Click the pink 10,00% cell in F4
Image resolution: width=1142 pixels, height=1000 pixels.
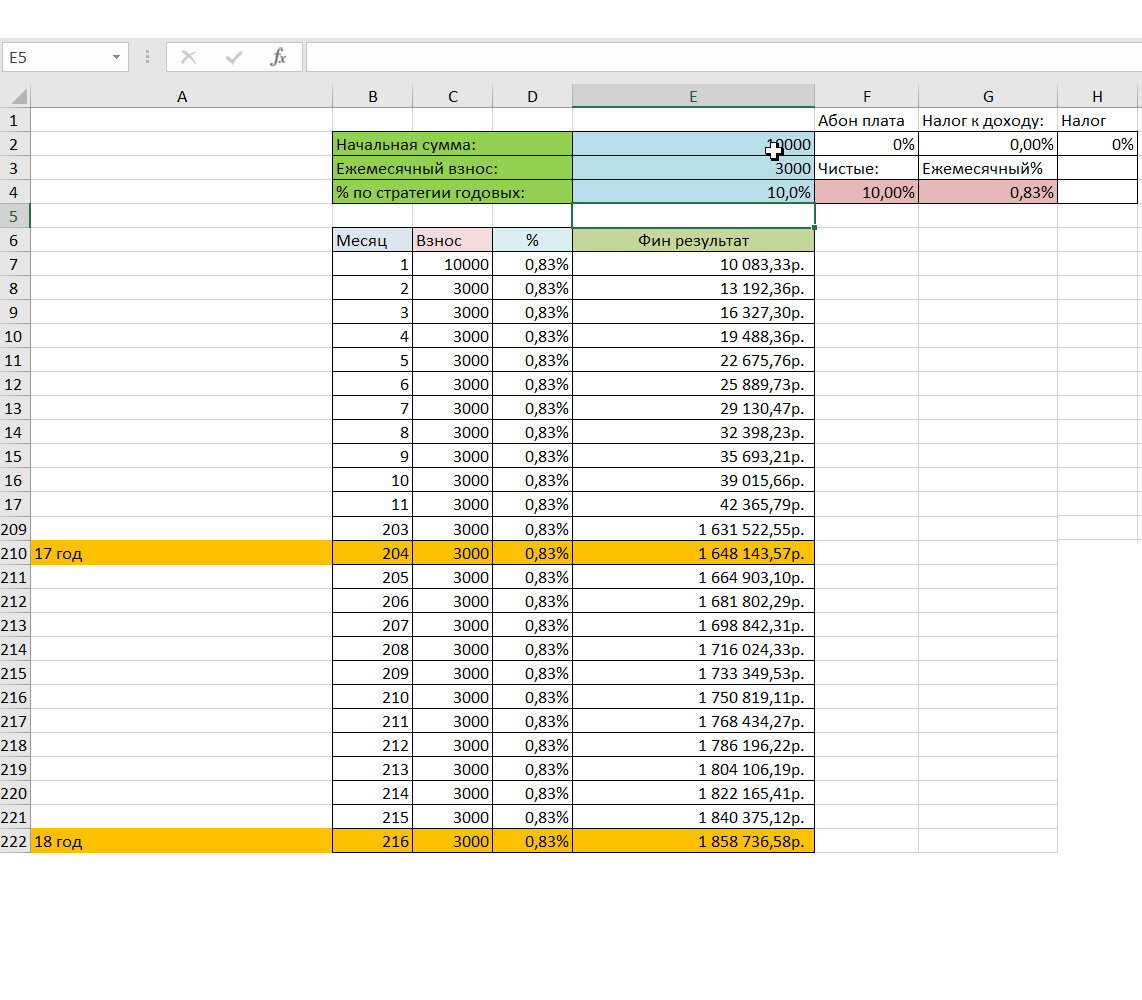(x=867, y=192)
